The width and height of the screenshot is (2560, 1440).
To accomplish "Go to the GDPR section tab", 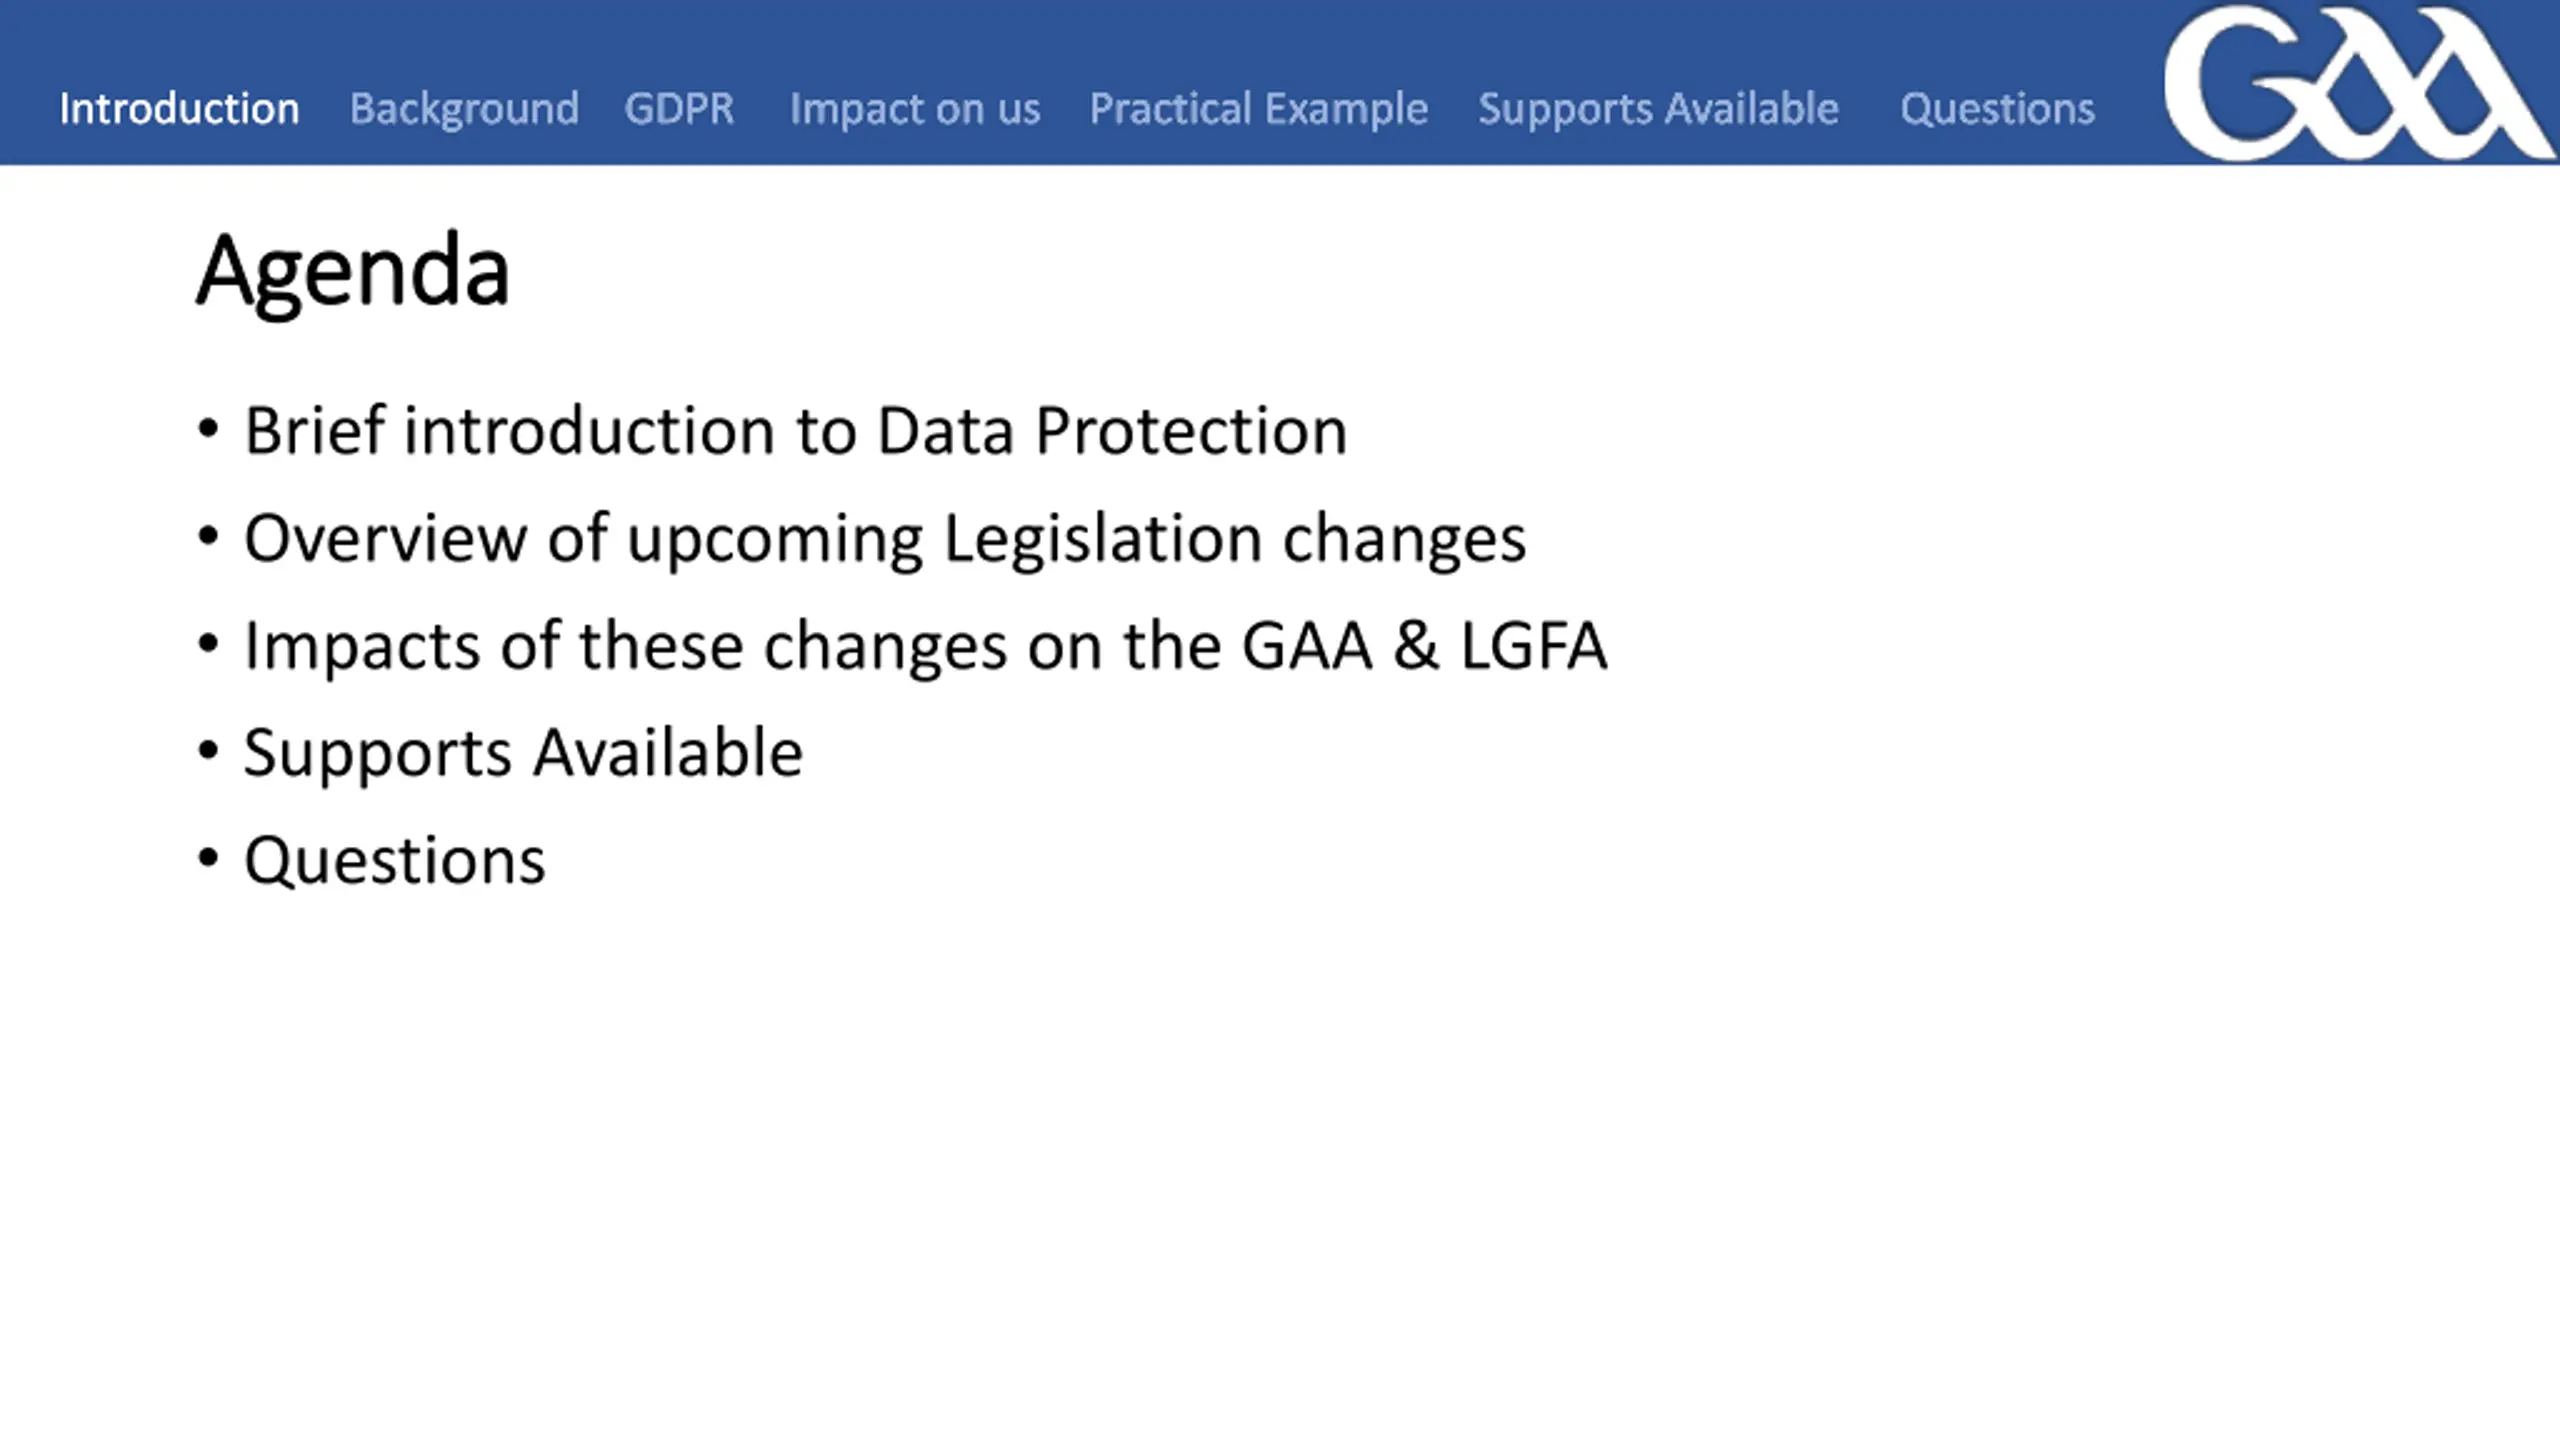I will pos(679,108).
